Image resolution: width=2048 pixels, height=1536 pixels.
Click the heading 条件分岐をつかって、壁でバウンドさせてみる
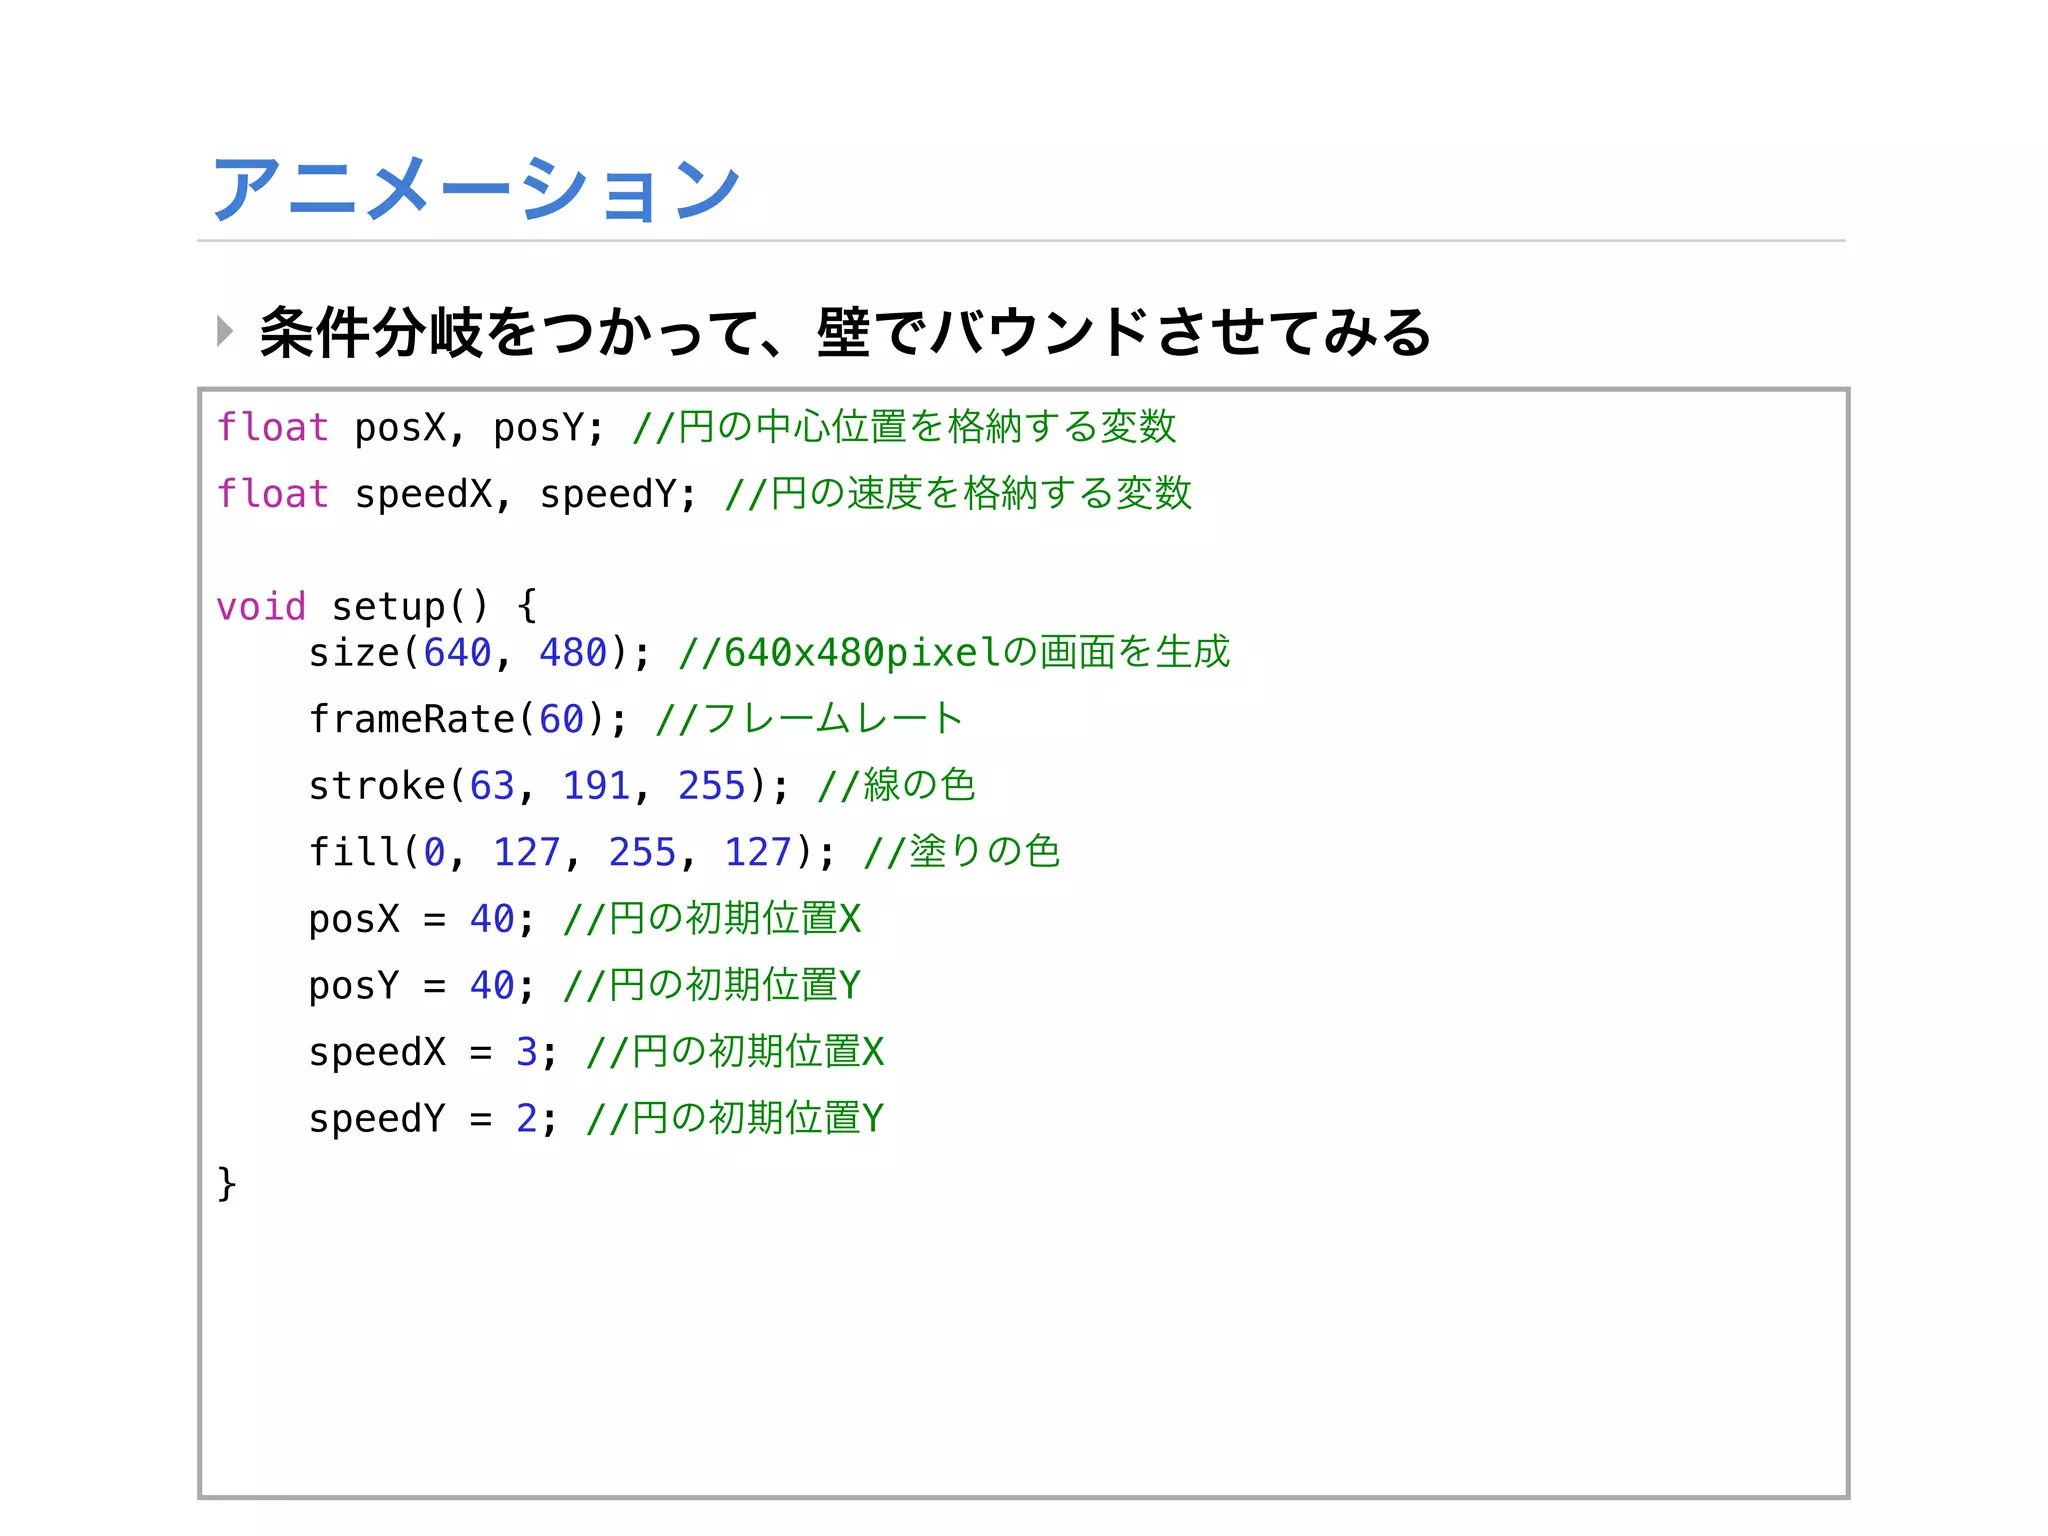coord(845,332)
